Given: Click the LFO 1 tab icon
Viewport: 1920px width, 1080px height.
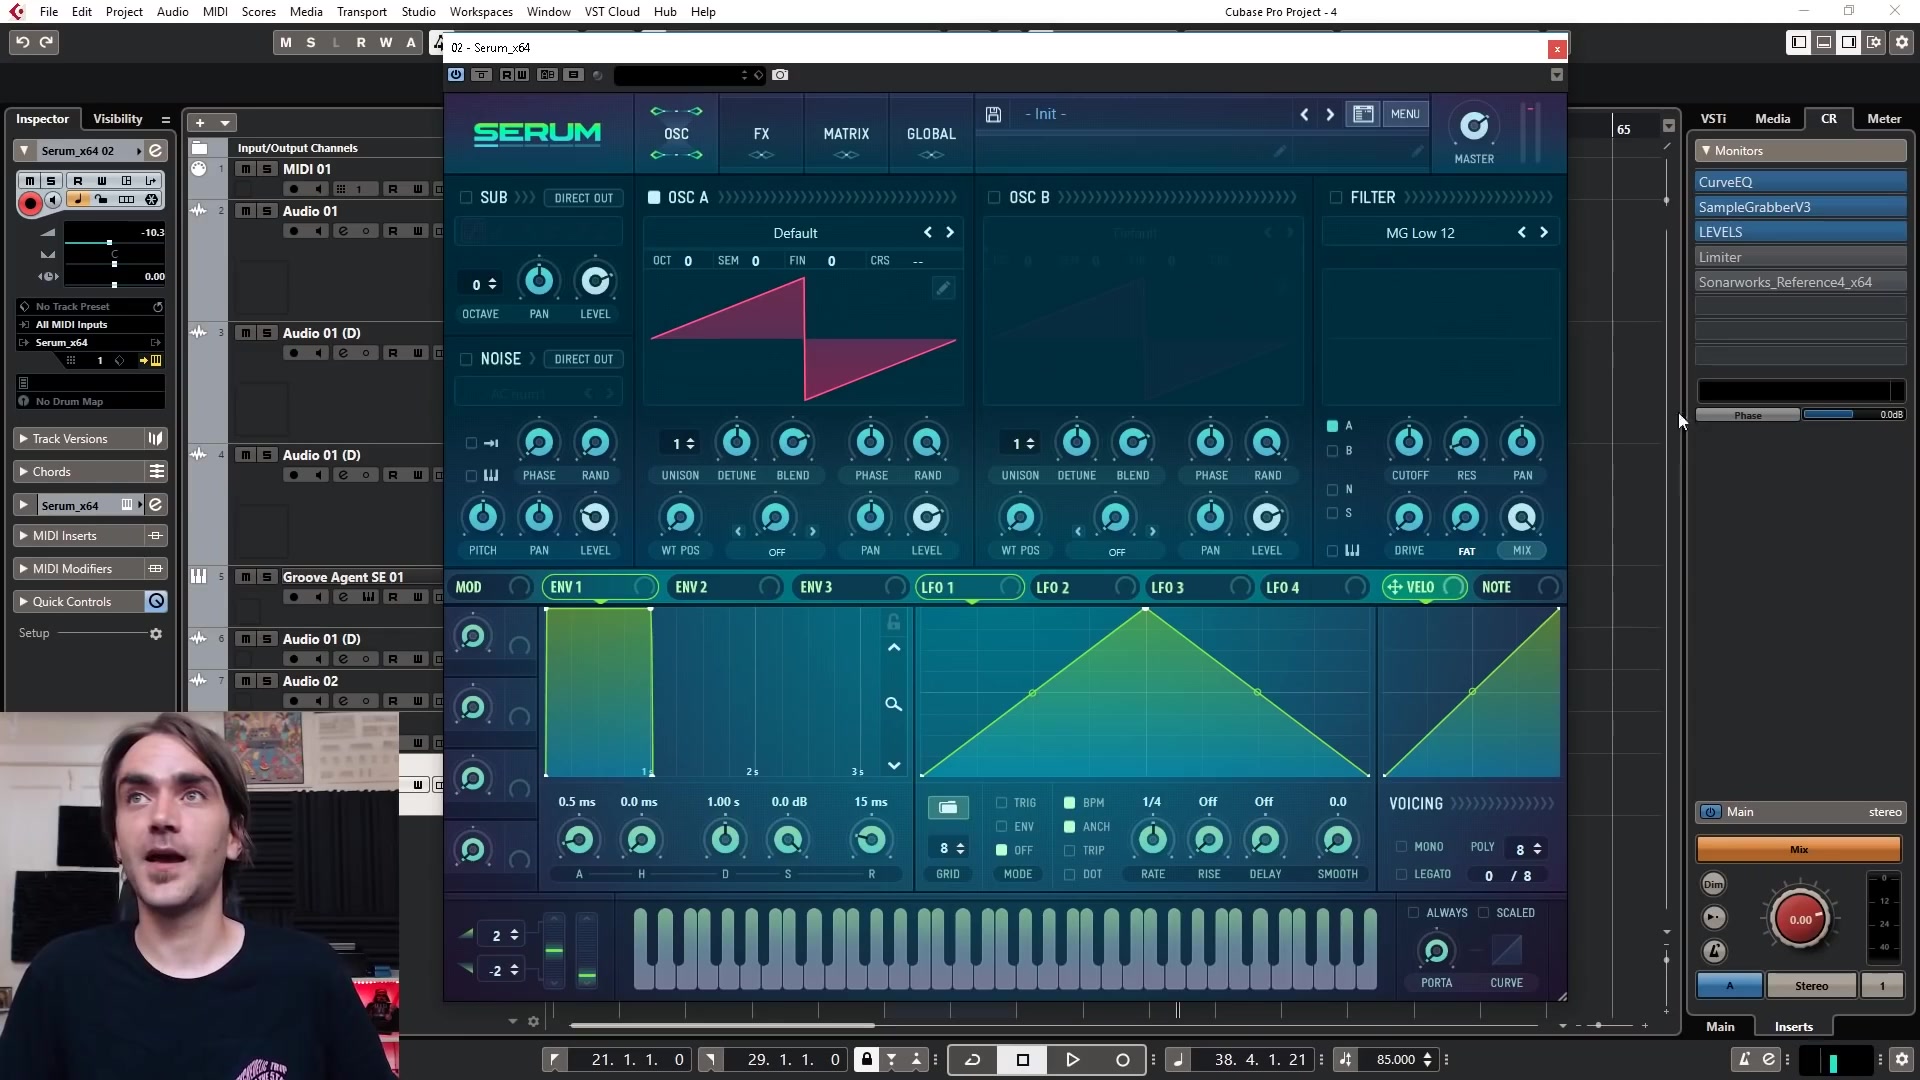Looking at the screenshot, I should [x=938, y=587].
